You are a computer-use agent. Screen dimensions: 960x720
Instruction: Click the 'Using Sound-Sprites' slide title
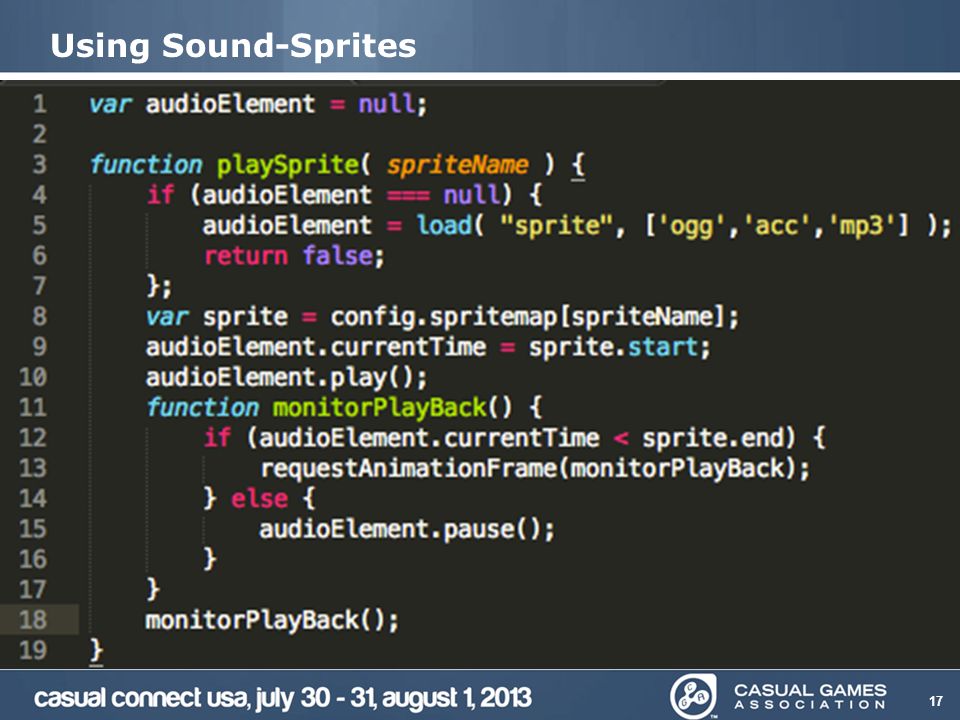tap(233, 45)
